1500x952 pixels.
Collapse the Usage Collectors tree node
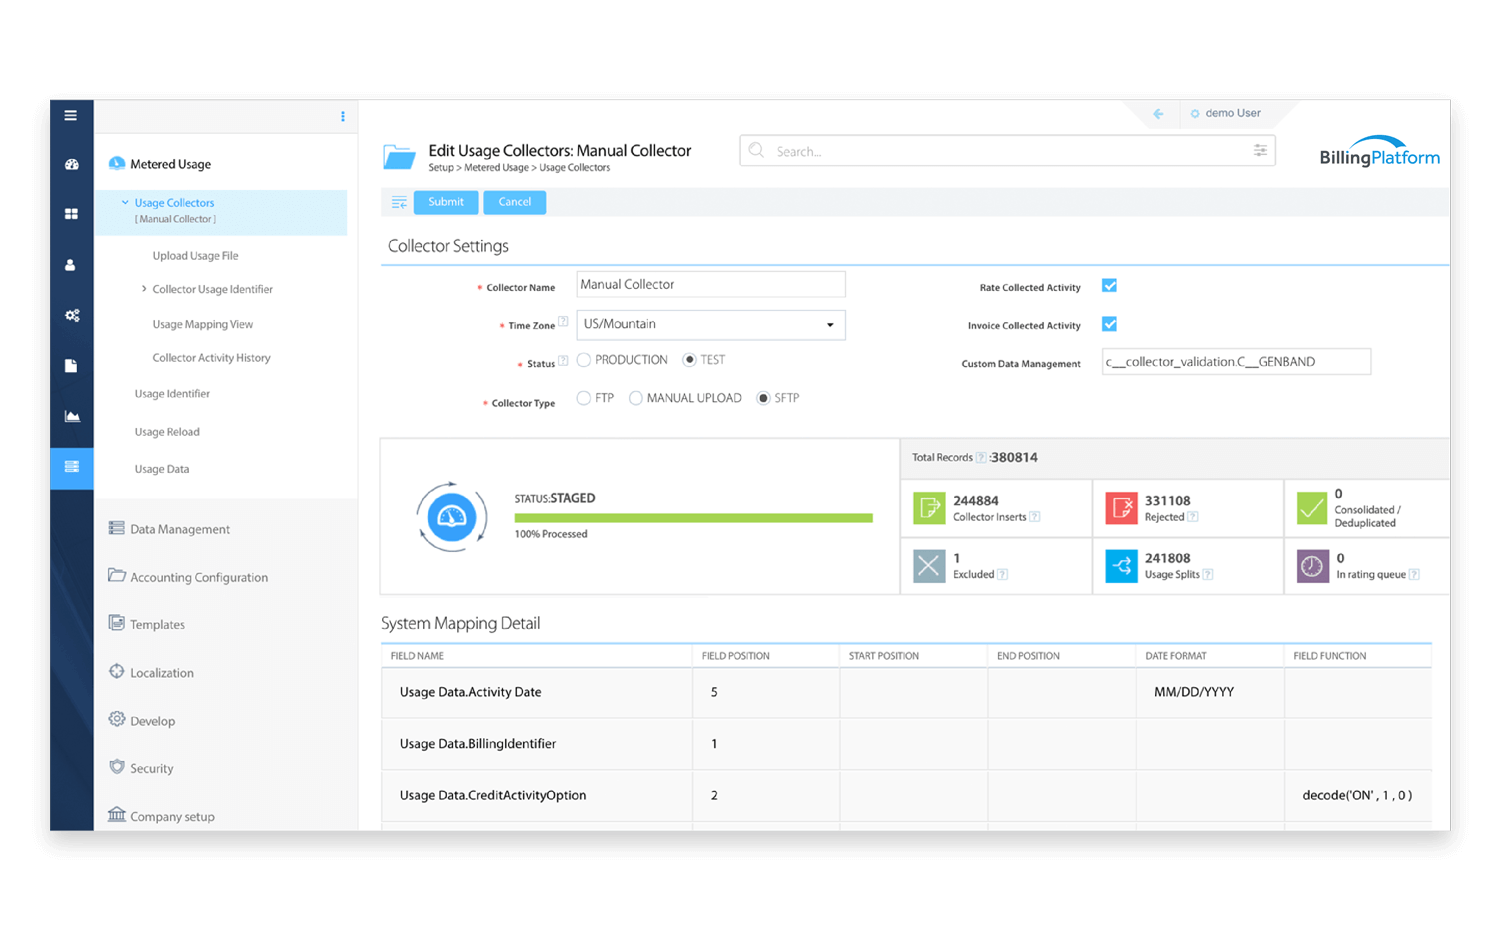point(125,202)
